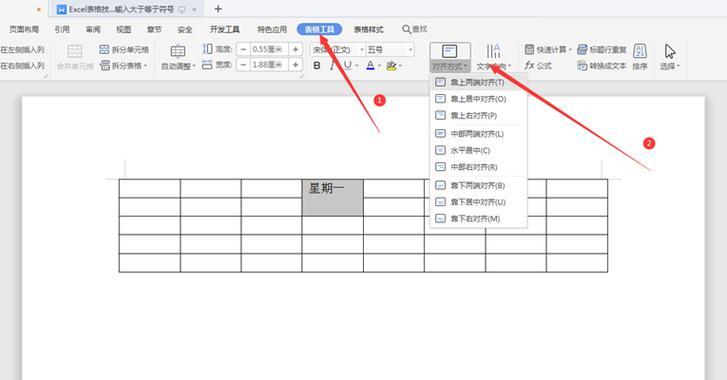The width and height of the screenshot is (727, 380).
Task: Increase row height with plus stepper
Action: (295, 50)
